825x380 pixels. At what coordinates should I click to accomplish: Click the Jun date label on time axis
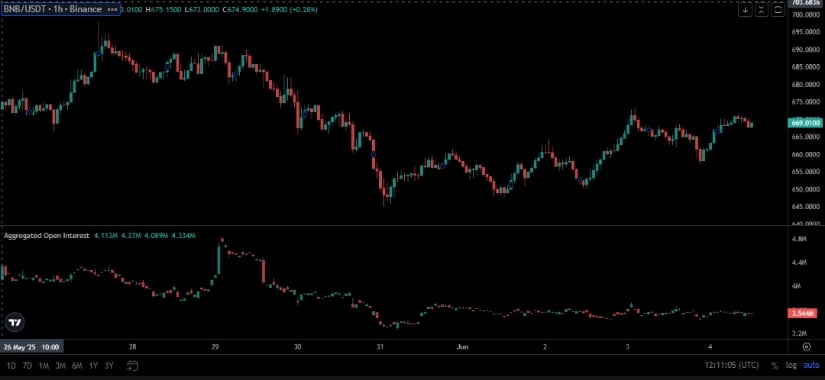pos(462,347)
